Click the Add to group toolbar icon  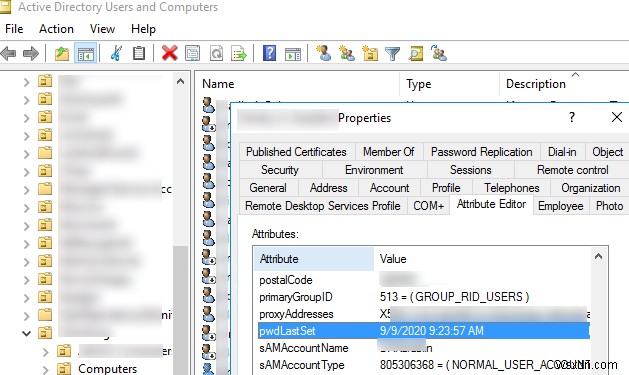coord(438,53)
